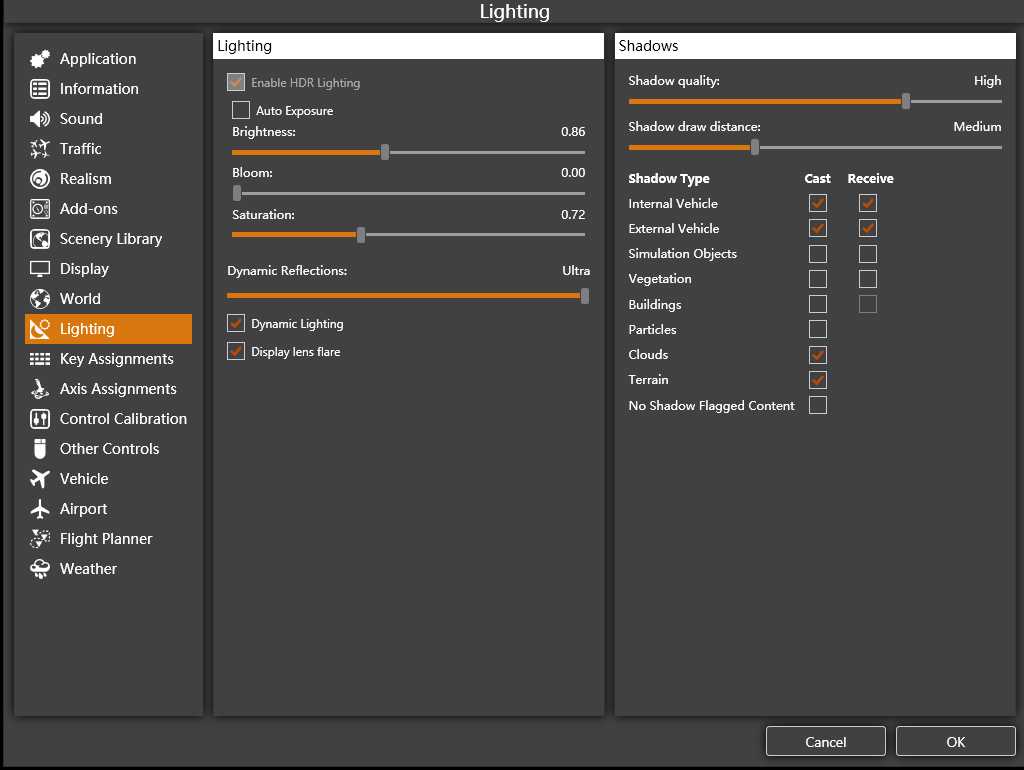This screenshot has height=770, width=1024.
Task: Toggle External Vehicle Receive shadow checkbox
Action: 868,229
